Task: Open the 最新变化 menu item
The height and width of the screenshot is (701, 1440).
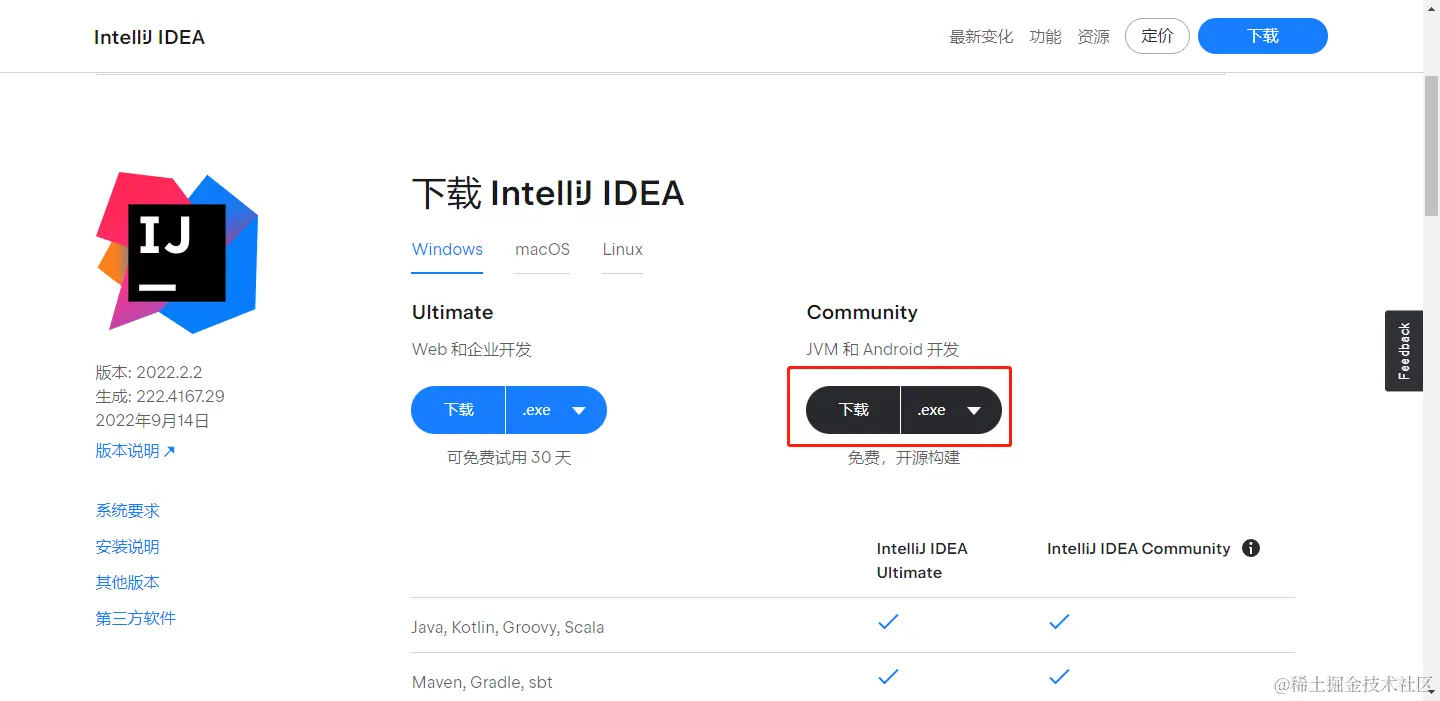Action: 981,37
